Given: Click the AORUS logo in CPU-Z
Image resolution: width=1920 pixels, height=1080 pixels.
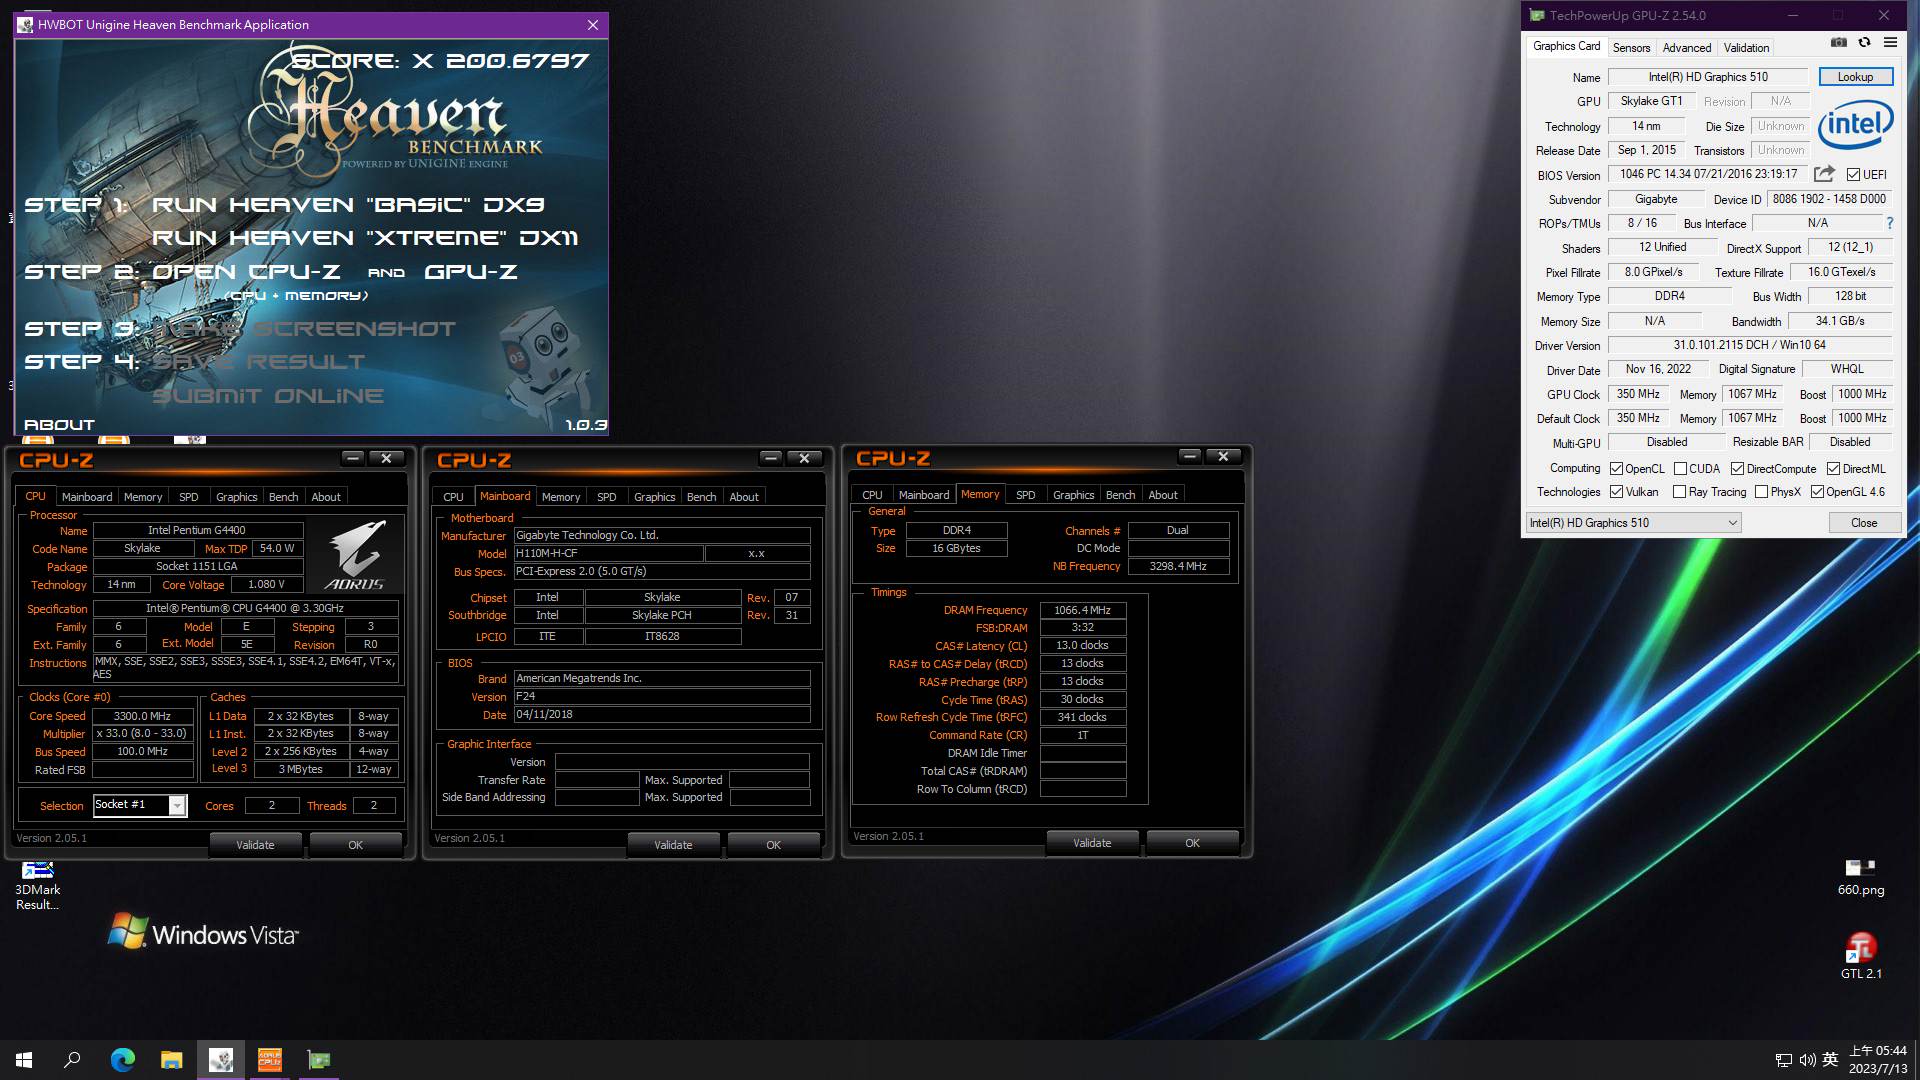Looking at the screenshot, I should [355, 555].
